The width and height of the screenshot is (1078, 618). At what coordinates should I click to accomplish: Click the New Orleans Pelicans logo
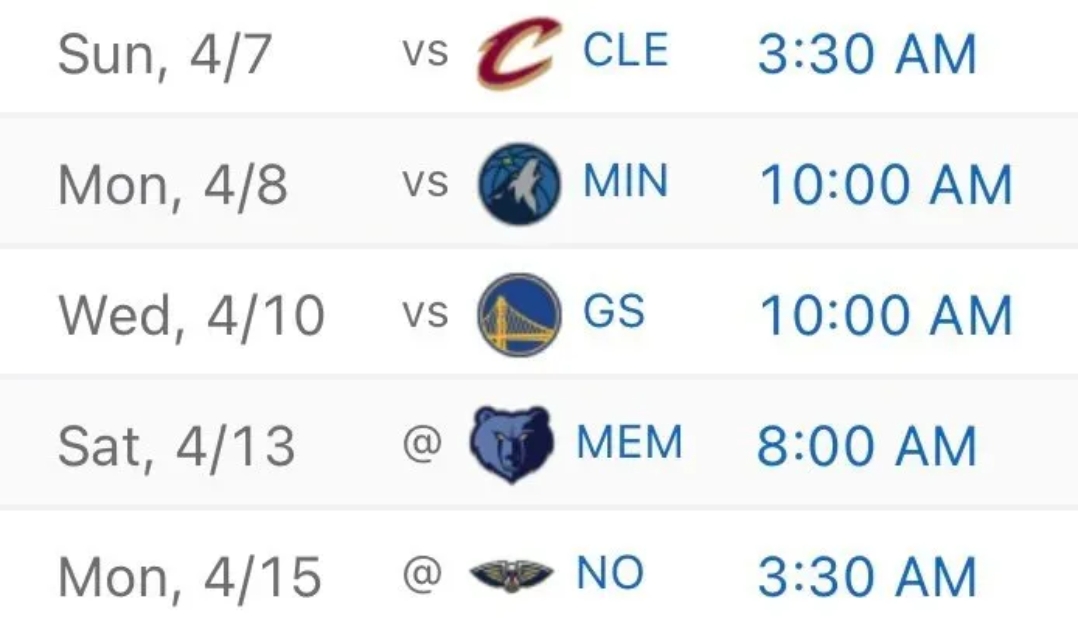512,575
